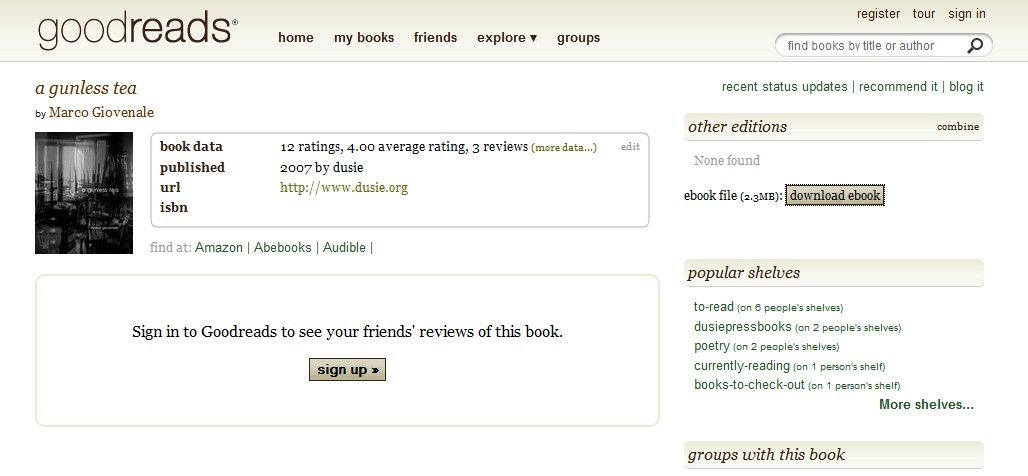Screen dimensions: 1028x476
Task: Open author Marco Giovenale's page
Action: pyautogui.click(x=102, y=113)
